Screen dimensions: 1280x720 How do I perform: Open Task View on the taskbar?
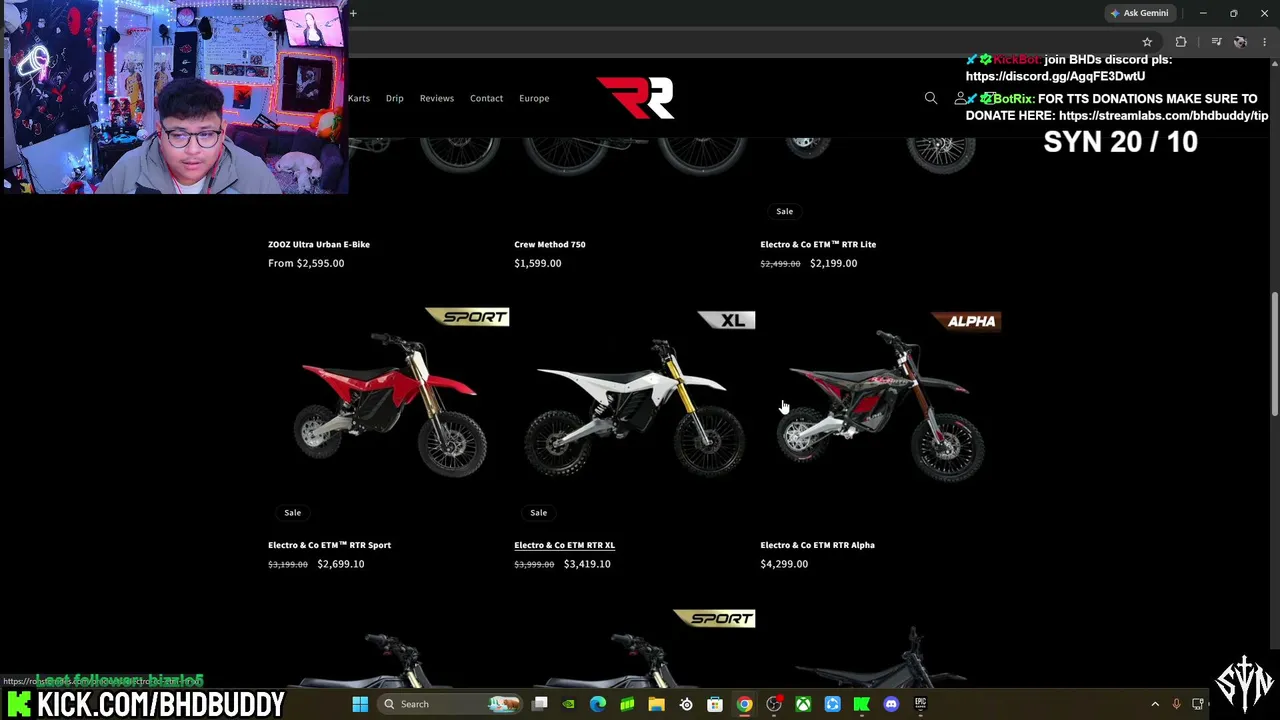pos(540,704)
